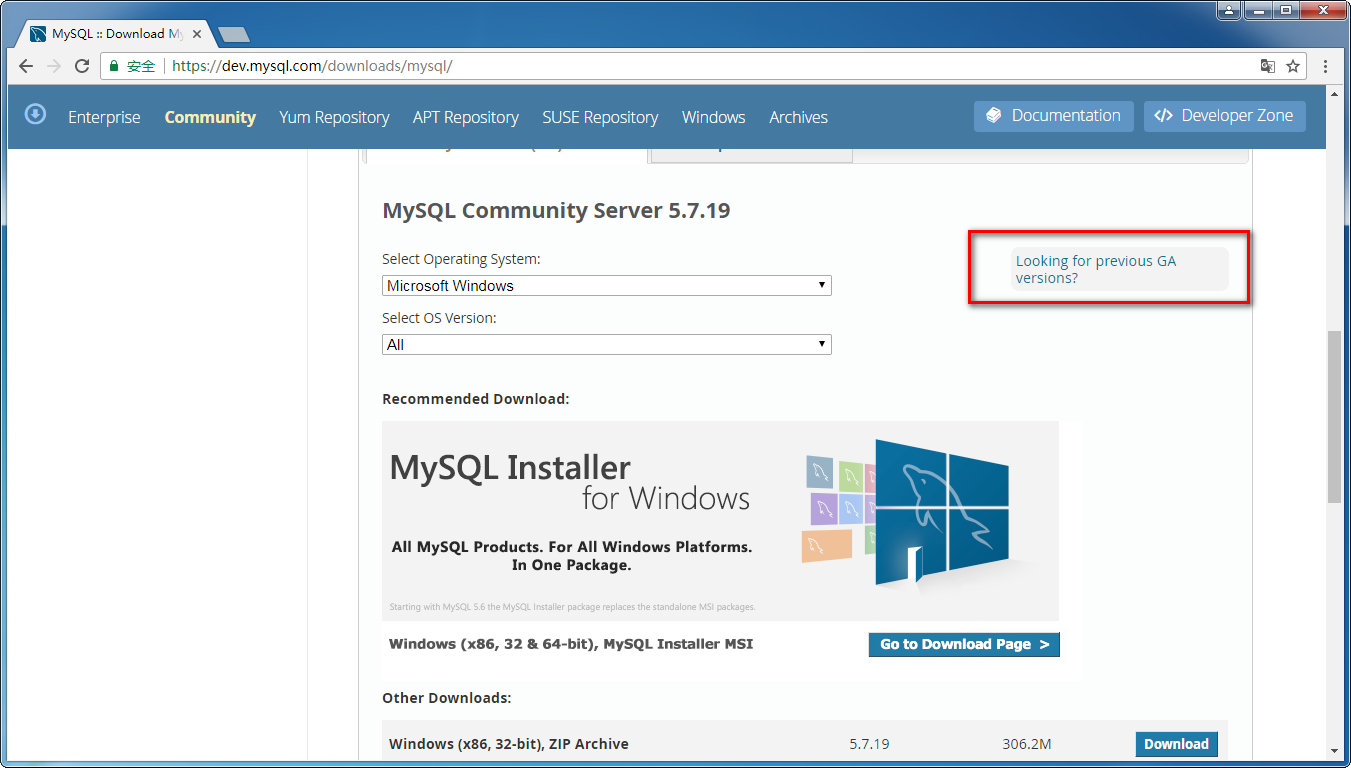Click the MySQL Installer for Windows banner
The width and height of the screenshot is (1351, 768).
click(720, 520)
